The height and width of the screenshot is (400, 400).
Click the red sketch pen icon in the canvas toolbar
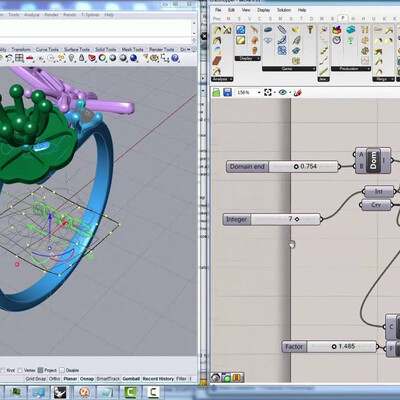(298, 92)
